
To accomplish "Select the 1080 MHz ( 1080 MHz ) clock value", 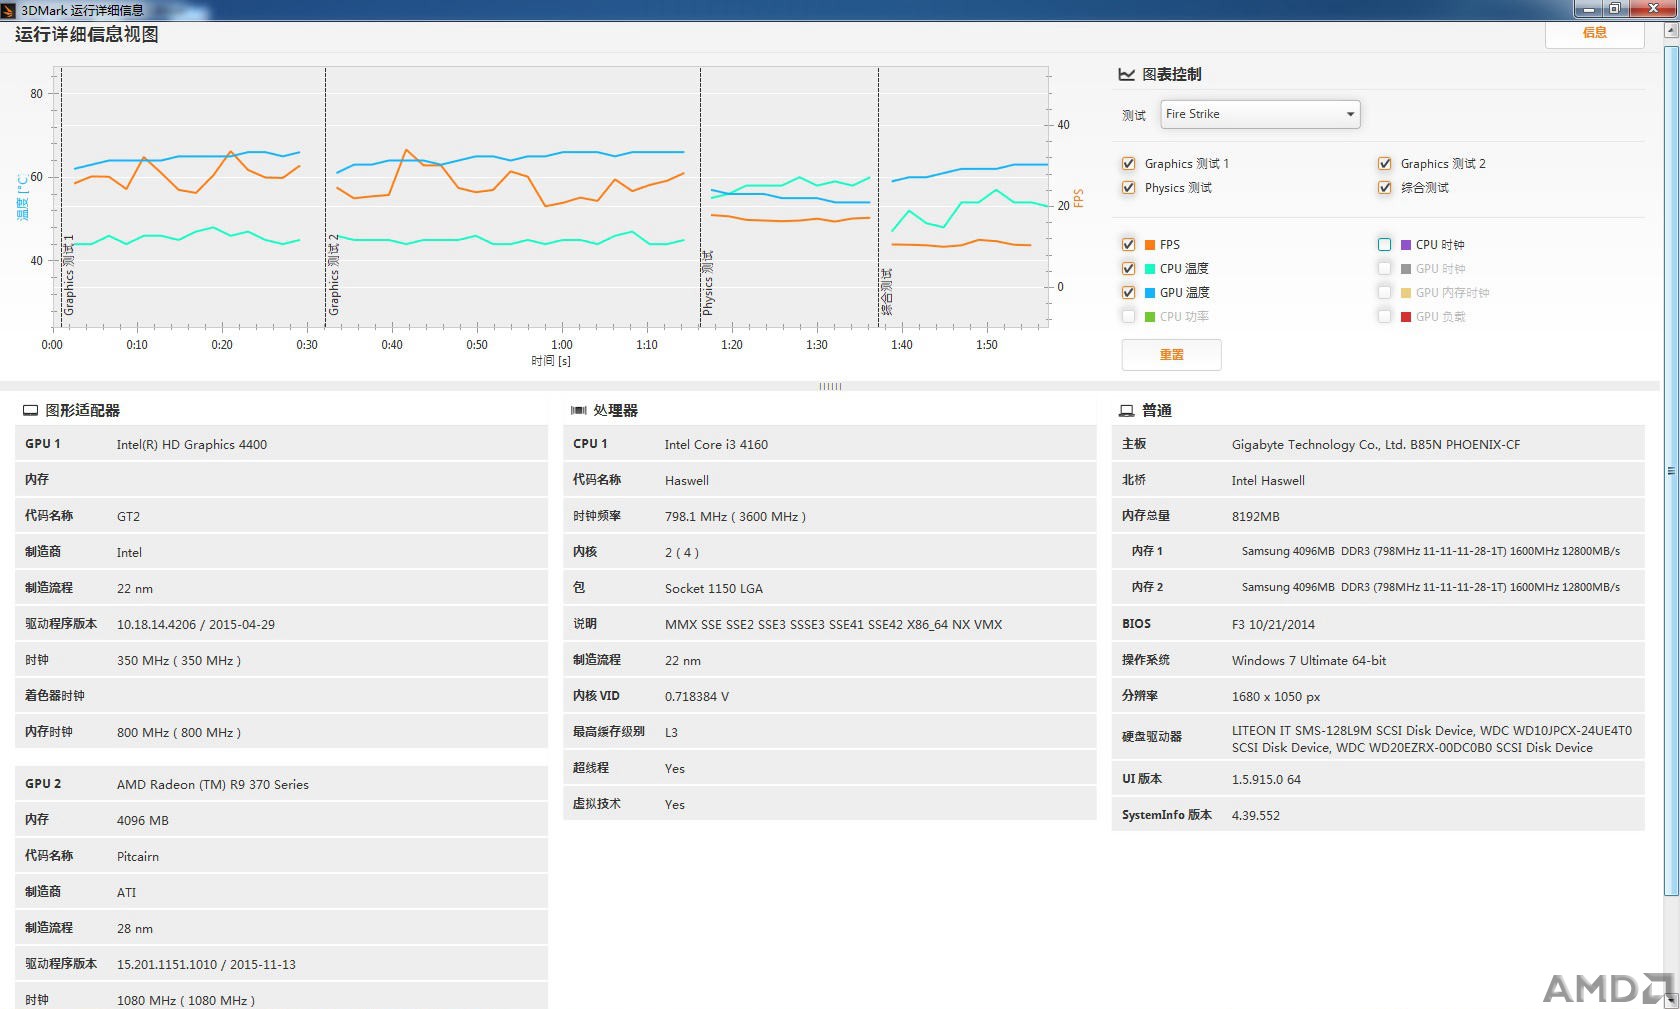I will pyautogui.click(x=186, y=1000).
